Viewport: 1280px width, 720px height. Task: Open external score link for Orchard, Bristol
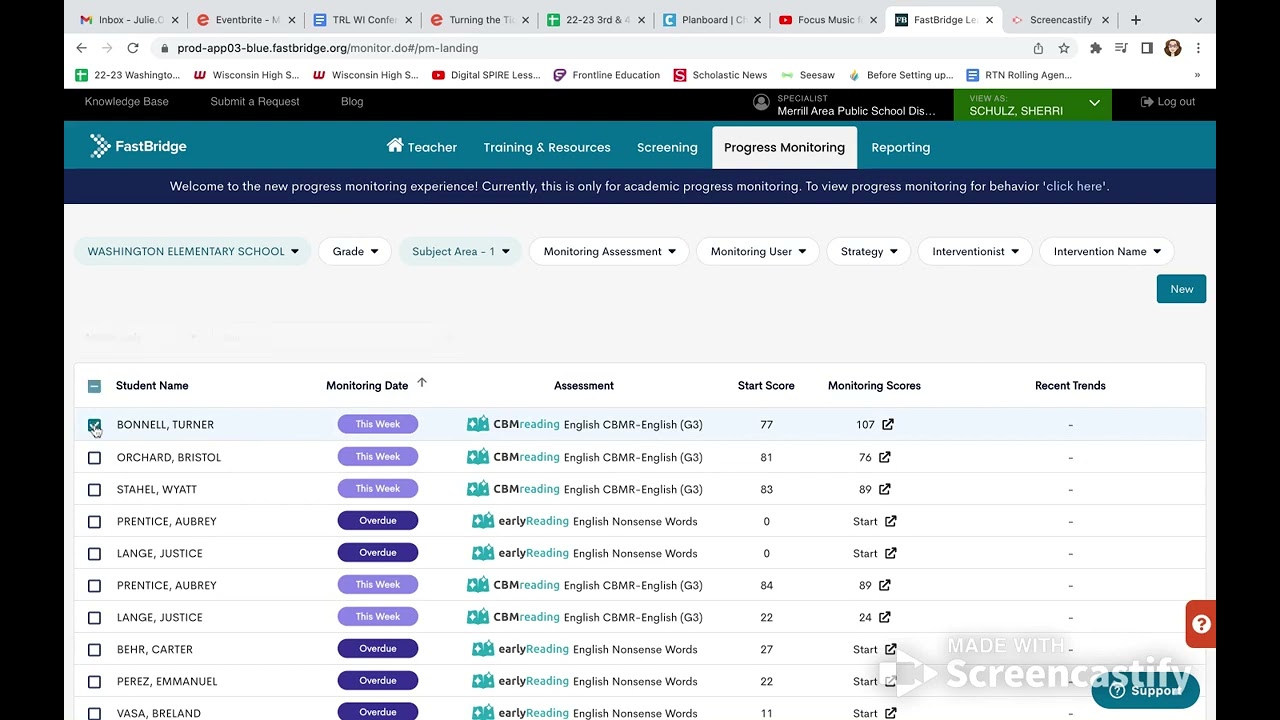[x=884, y=457]
